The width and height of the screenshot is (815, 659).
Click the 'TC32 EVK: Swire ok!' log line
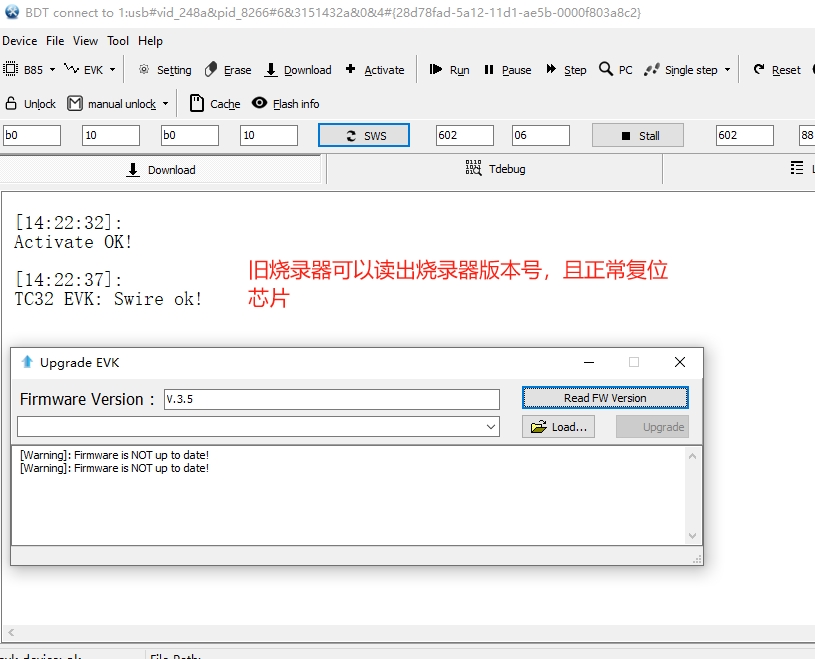[108, 299]
